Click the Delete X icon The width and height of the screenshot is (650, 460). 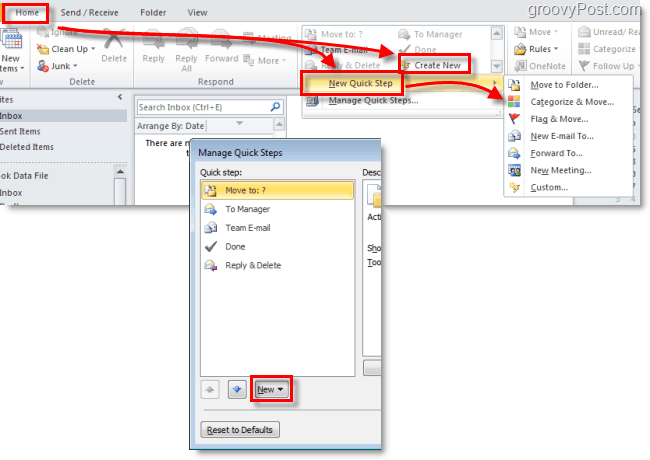(x=114, y=40)
